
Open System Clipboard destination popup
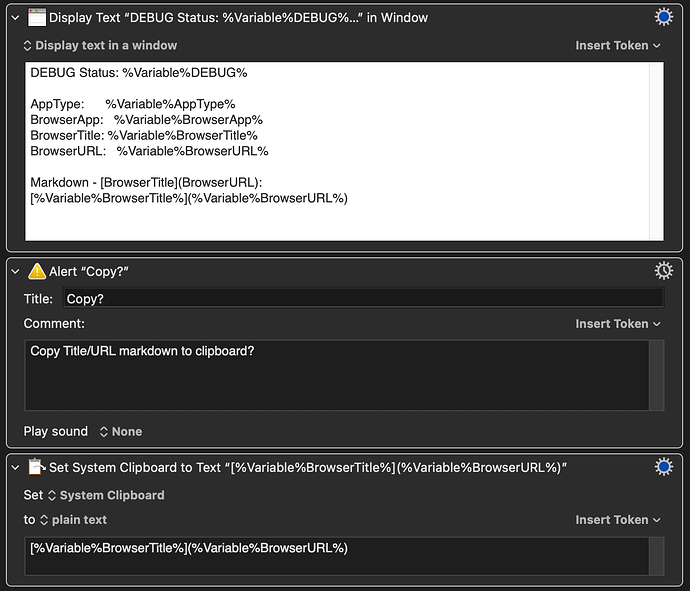point(106,495)
